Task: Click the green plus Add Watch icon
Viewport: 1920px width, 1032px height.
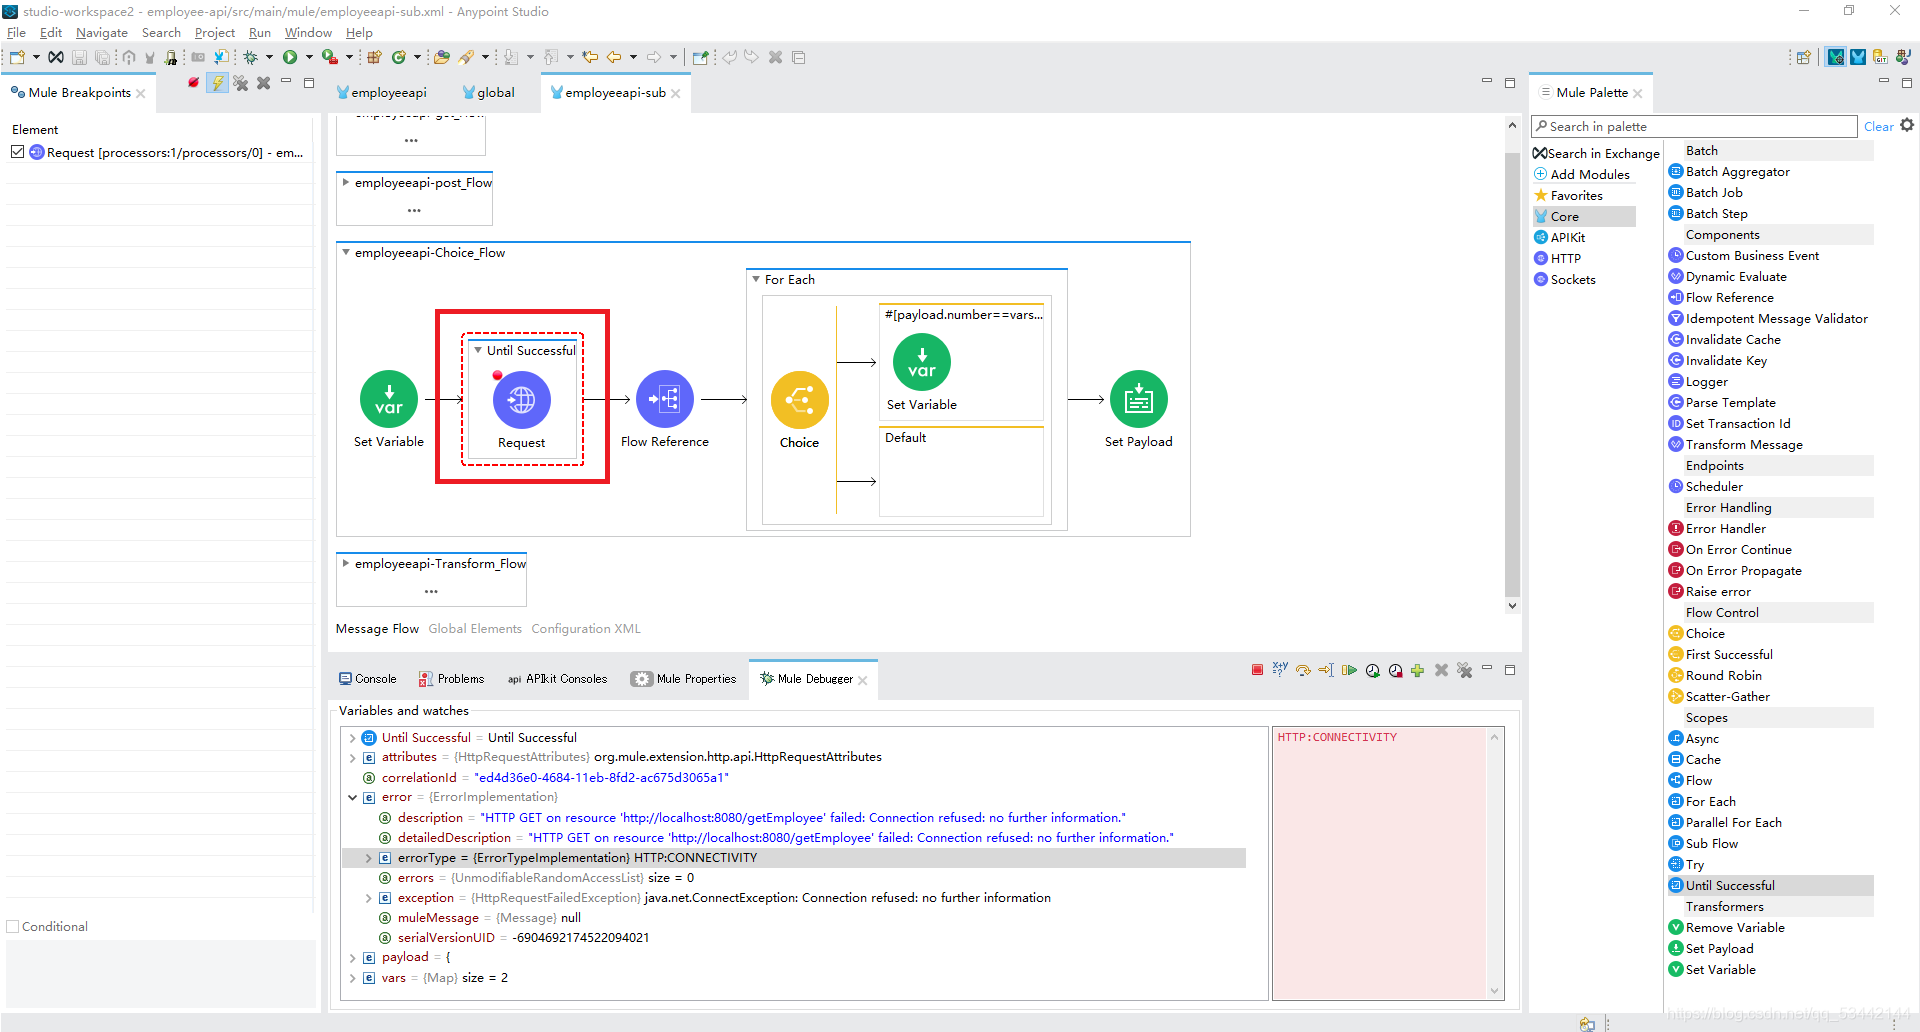Action: 1417,671
